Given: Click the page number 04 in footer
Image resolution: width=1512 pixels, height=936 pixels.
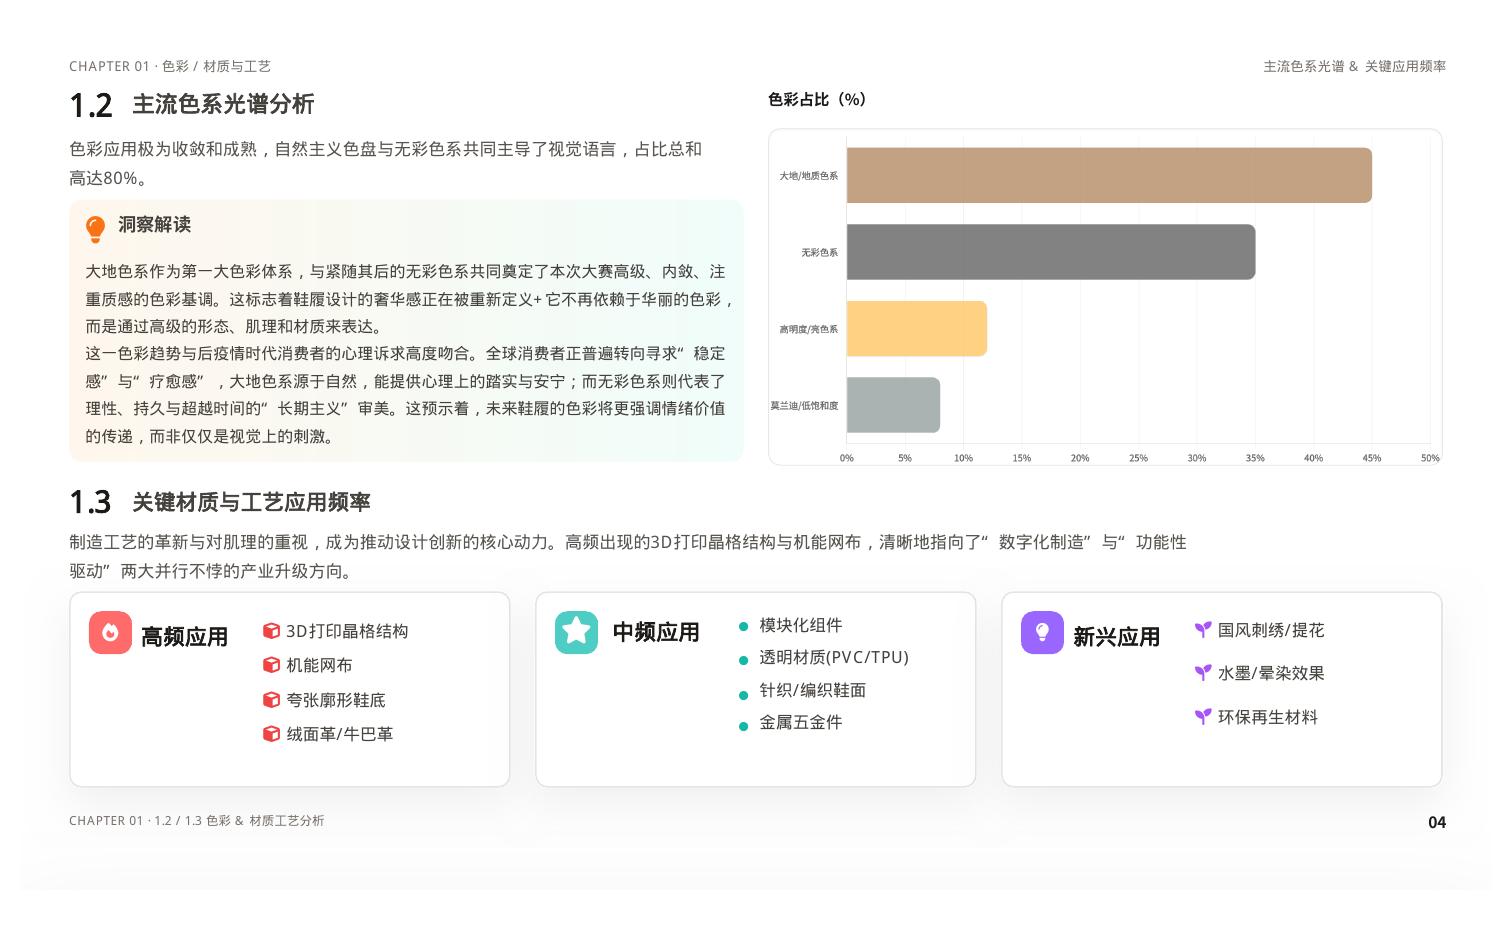Looking at the screenshot, I should coord(1436,822).
